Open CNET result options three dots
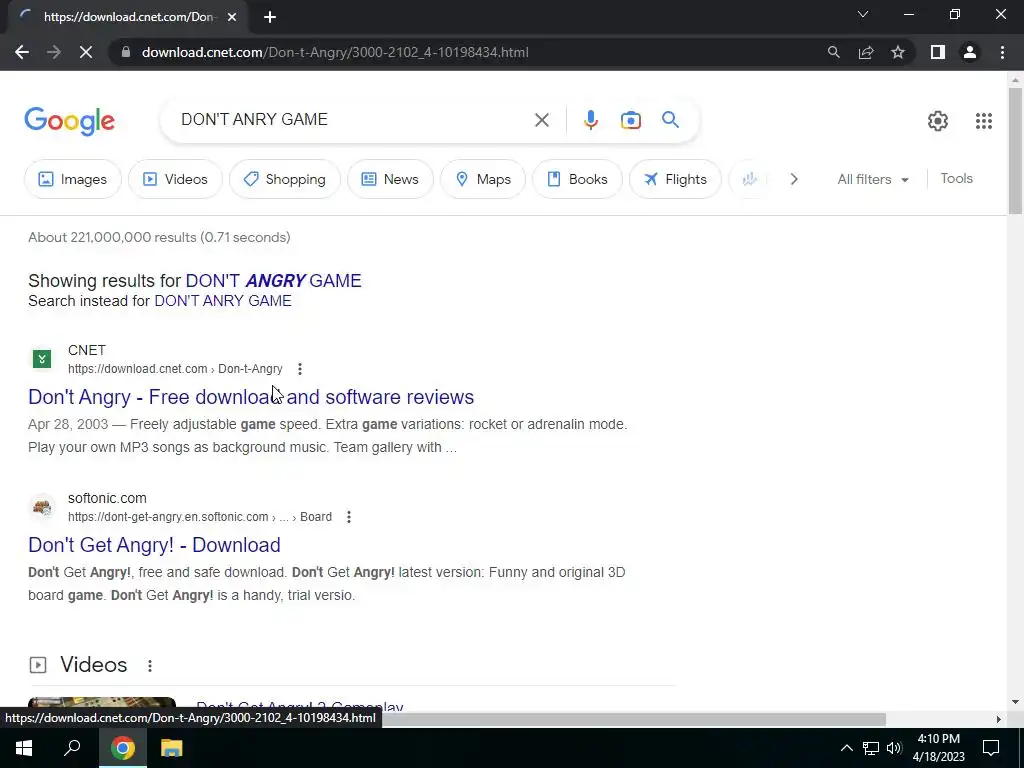This screenshot has height=768, width=1024. tap(300, 369)
